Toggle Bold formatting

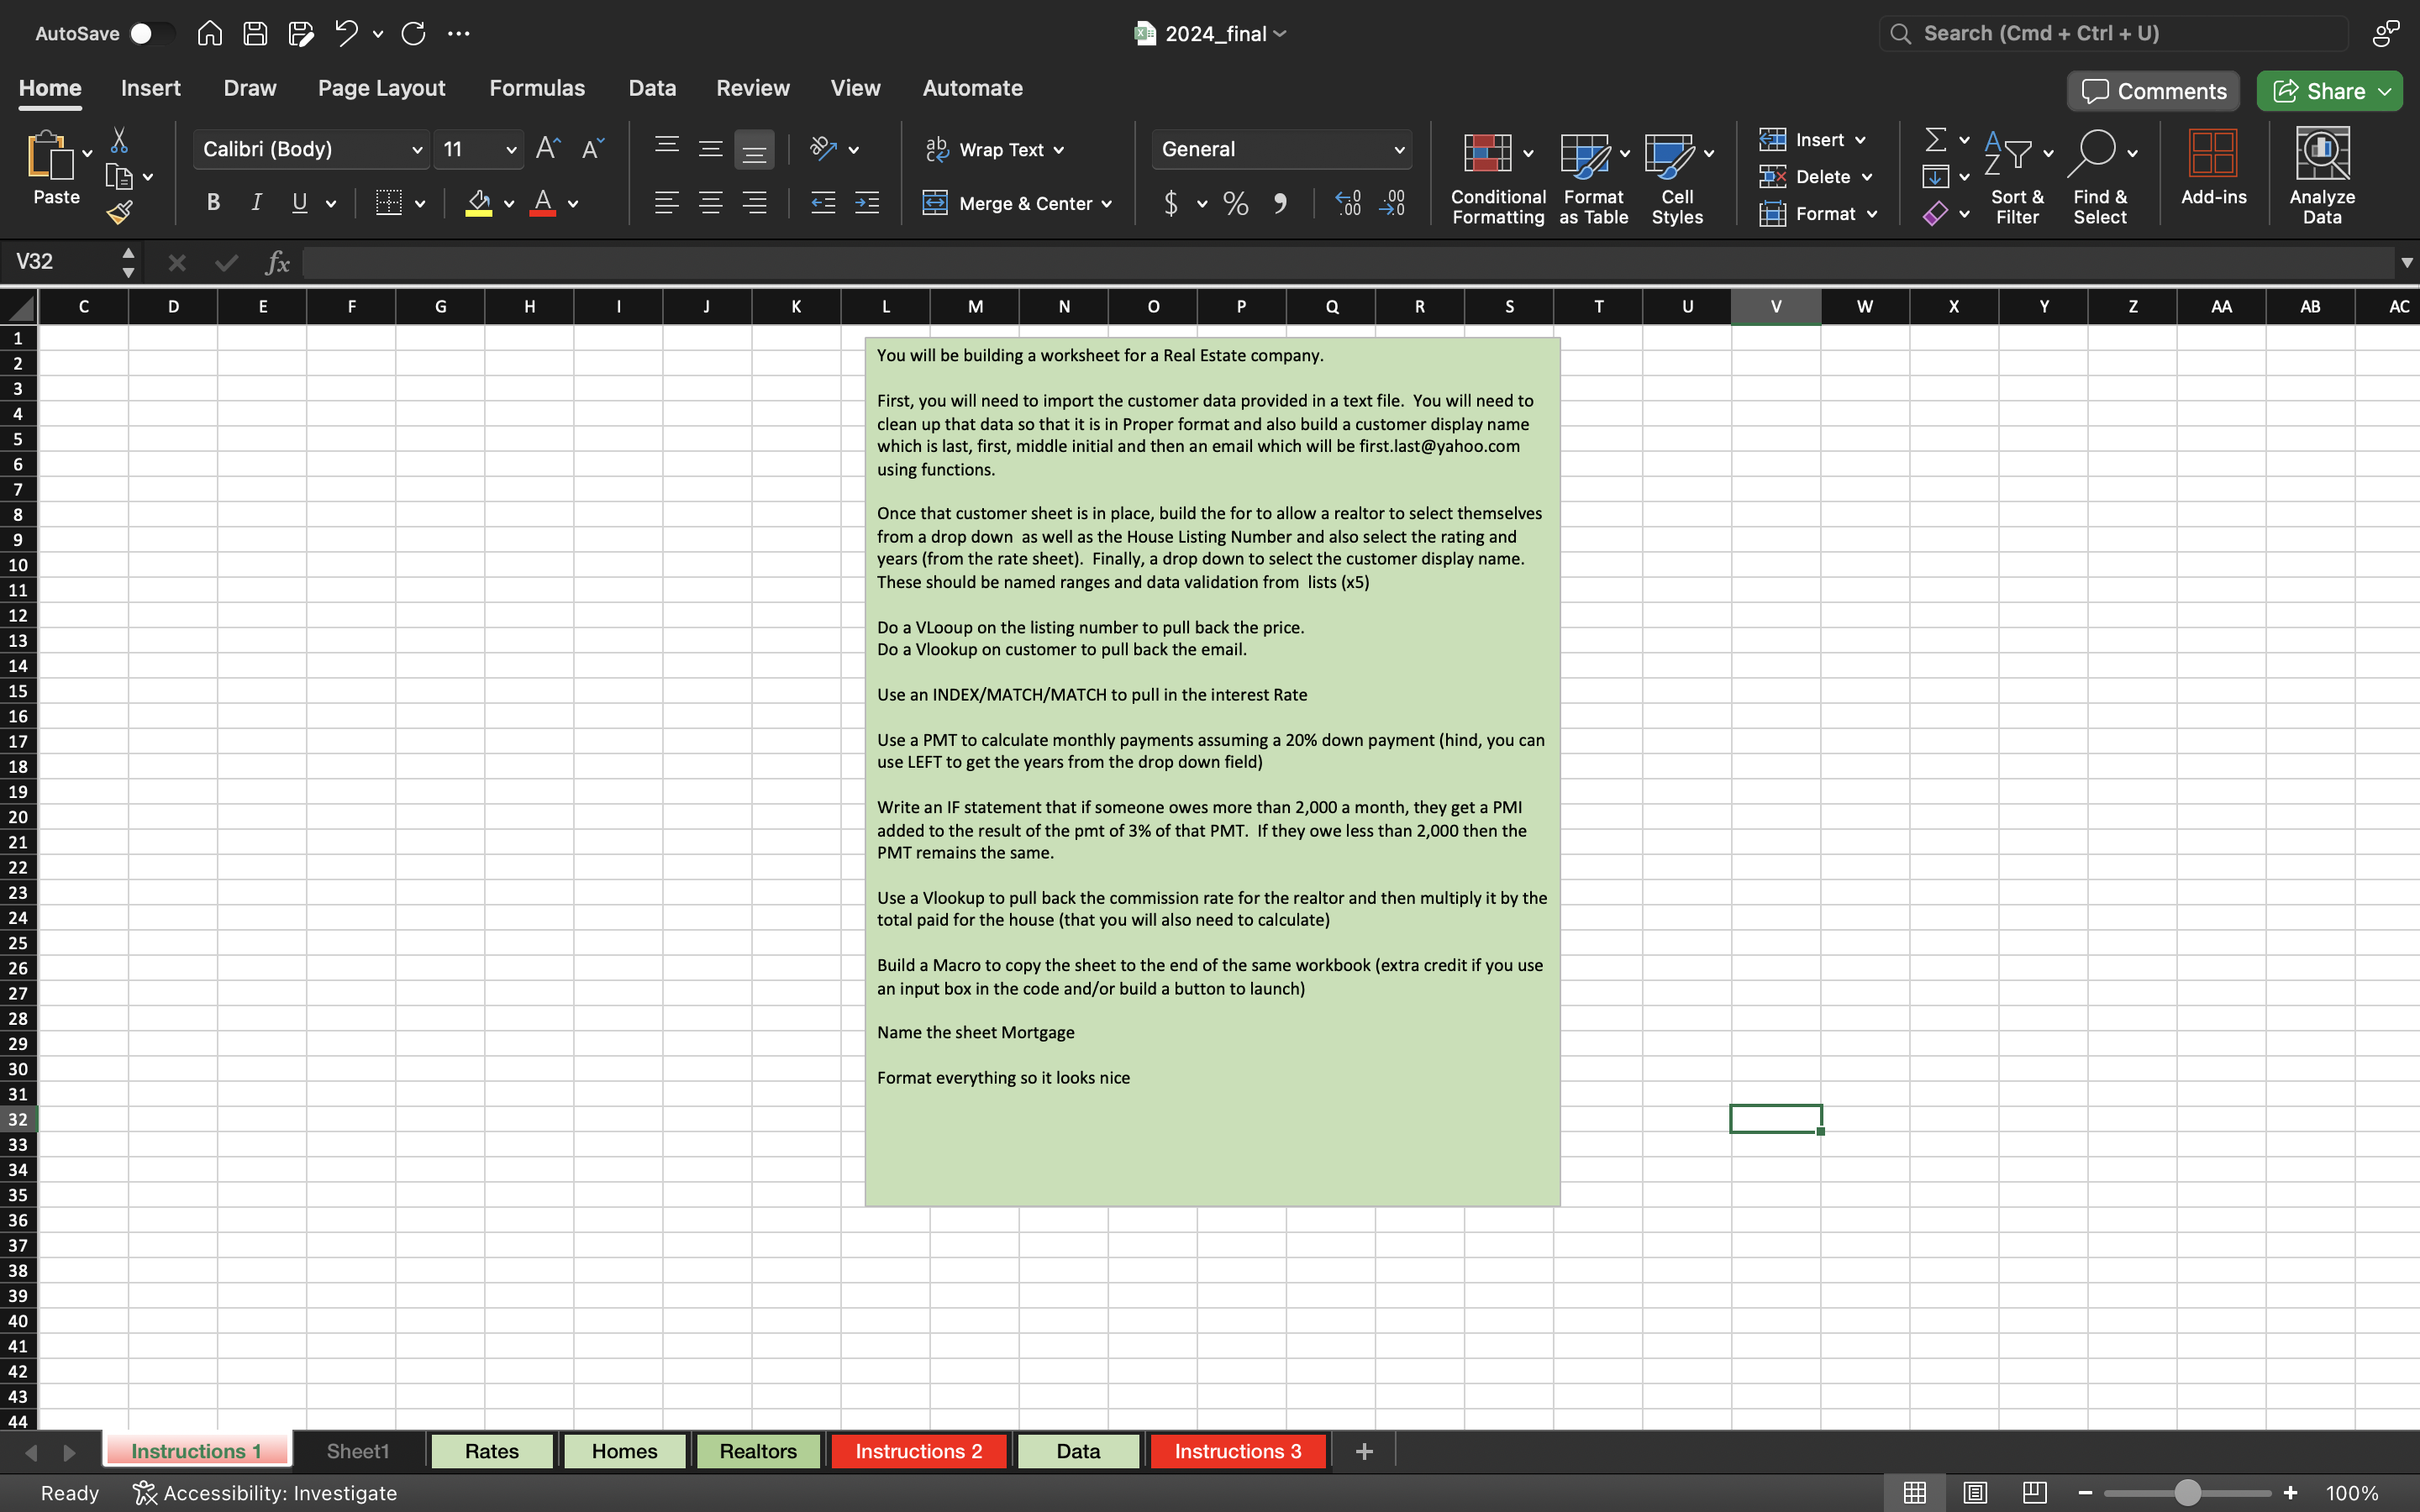(213, 203)
